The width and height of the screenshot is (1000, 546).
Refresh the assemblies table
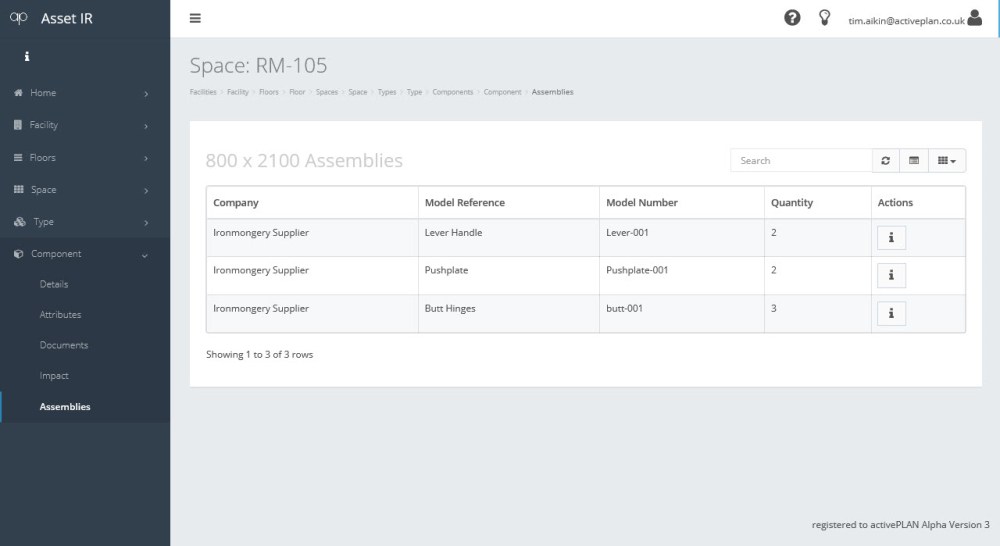885,160
